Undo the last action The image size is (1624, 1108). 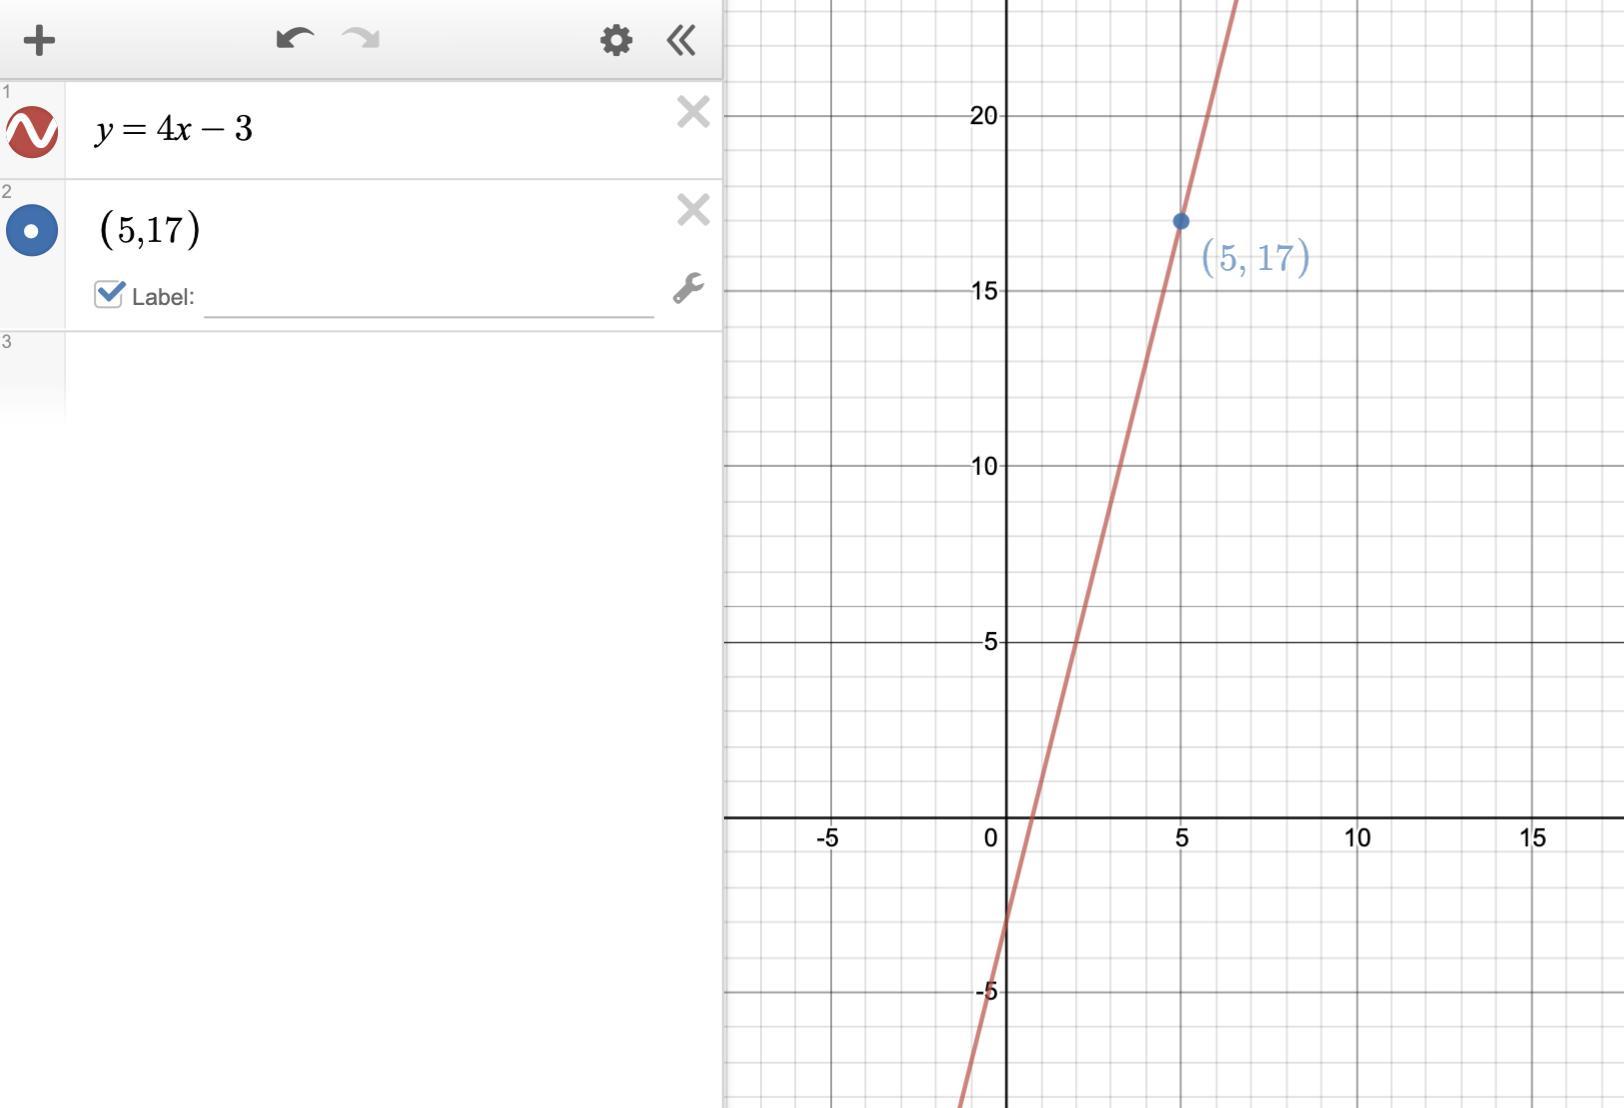295,39
